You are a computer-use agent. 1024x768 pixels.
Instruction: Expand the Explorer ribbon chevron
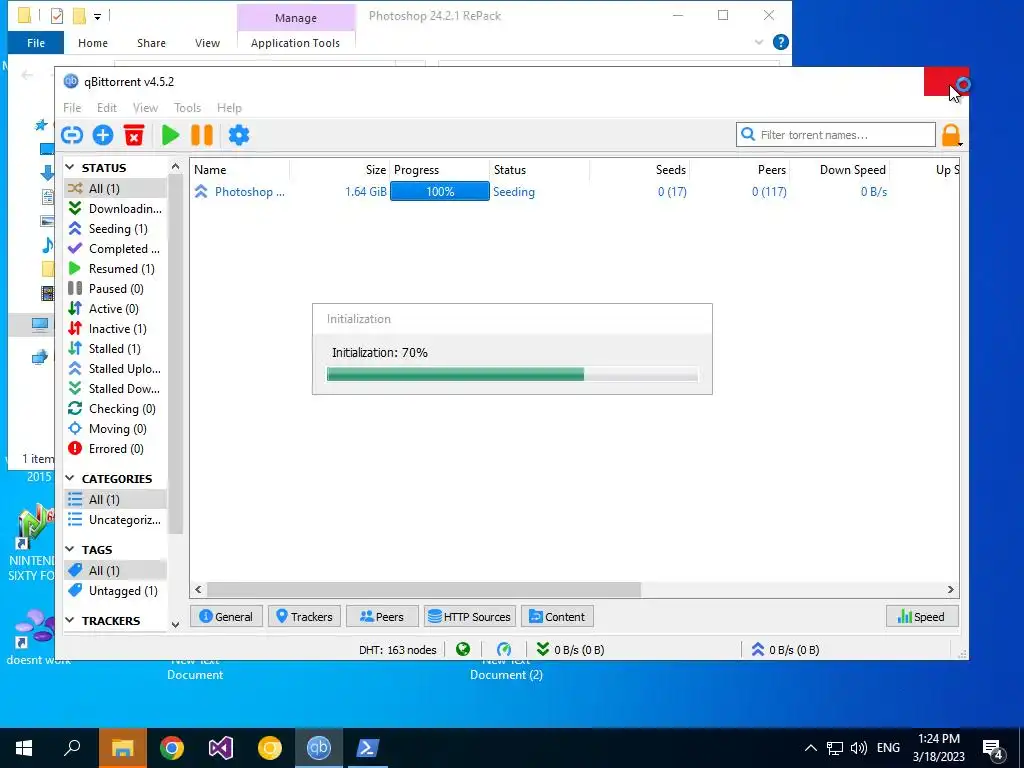(759, 42)
